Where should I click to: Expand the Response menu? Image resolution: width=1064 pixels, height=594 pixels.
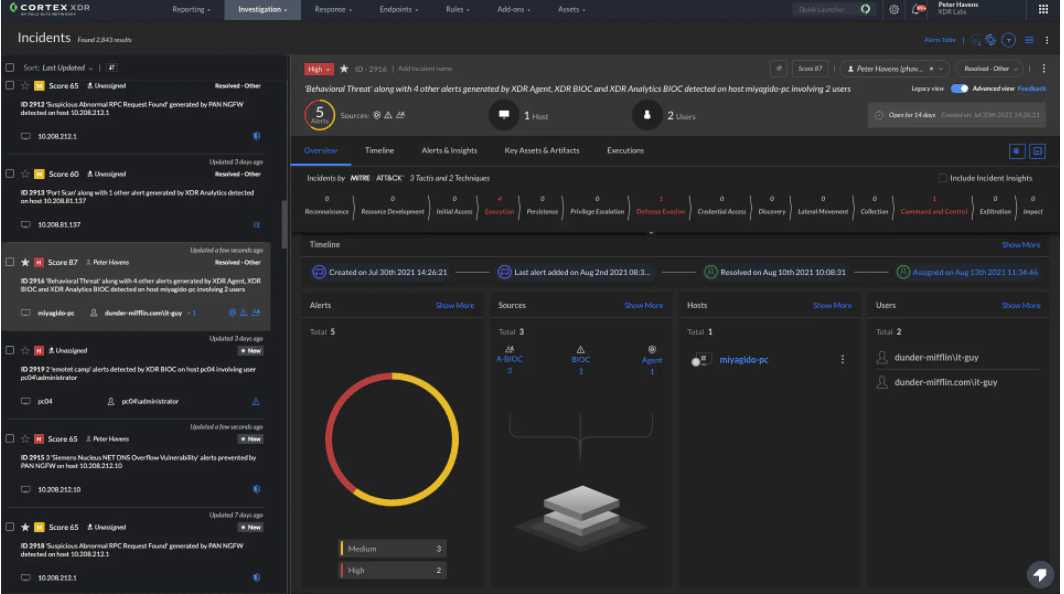tap(333, 10)
